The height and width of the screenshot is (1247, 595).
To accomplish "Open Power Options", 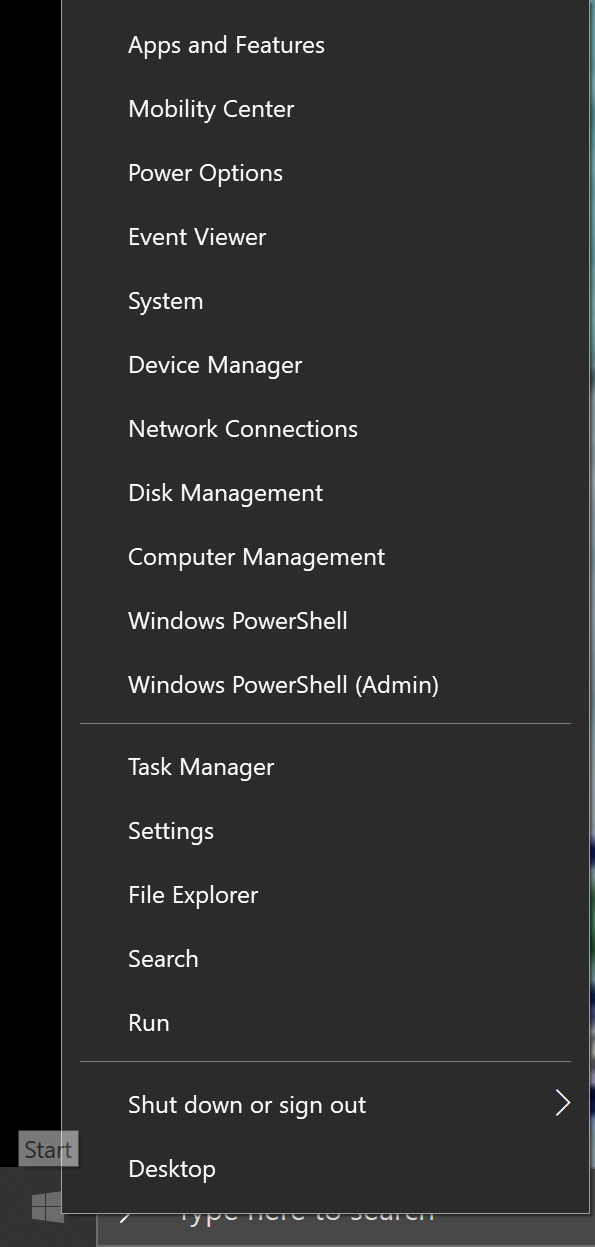I will point(326,173).
